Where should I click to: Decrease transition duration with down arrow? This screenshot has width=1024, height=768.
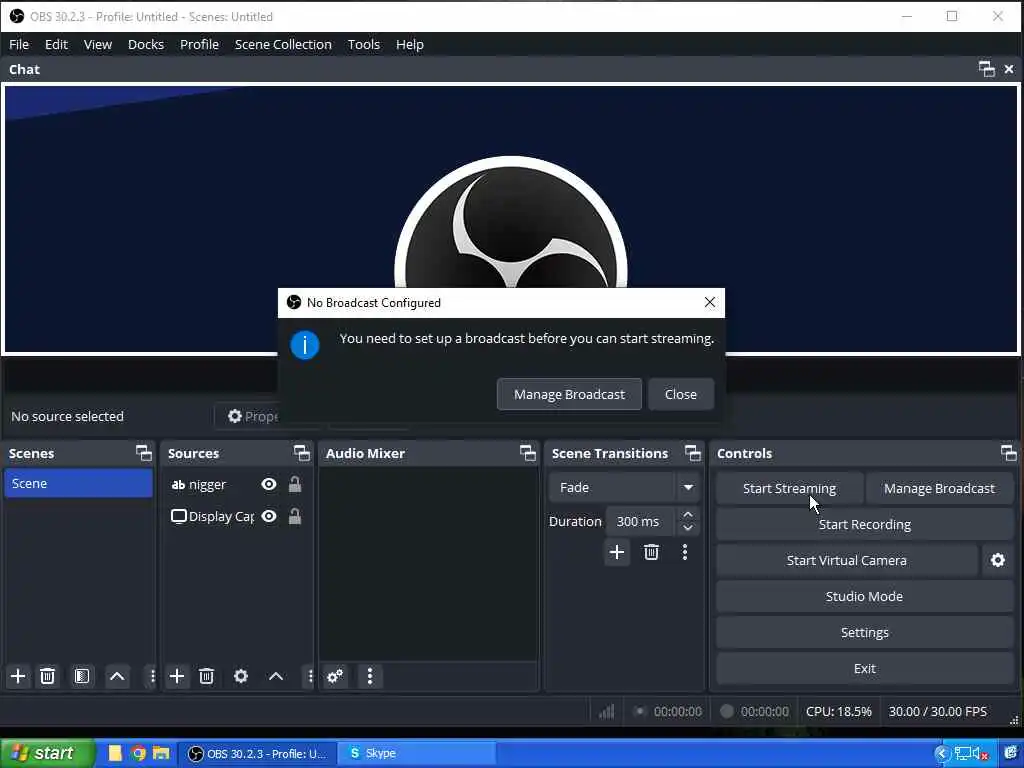coord(688,528)
